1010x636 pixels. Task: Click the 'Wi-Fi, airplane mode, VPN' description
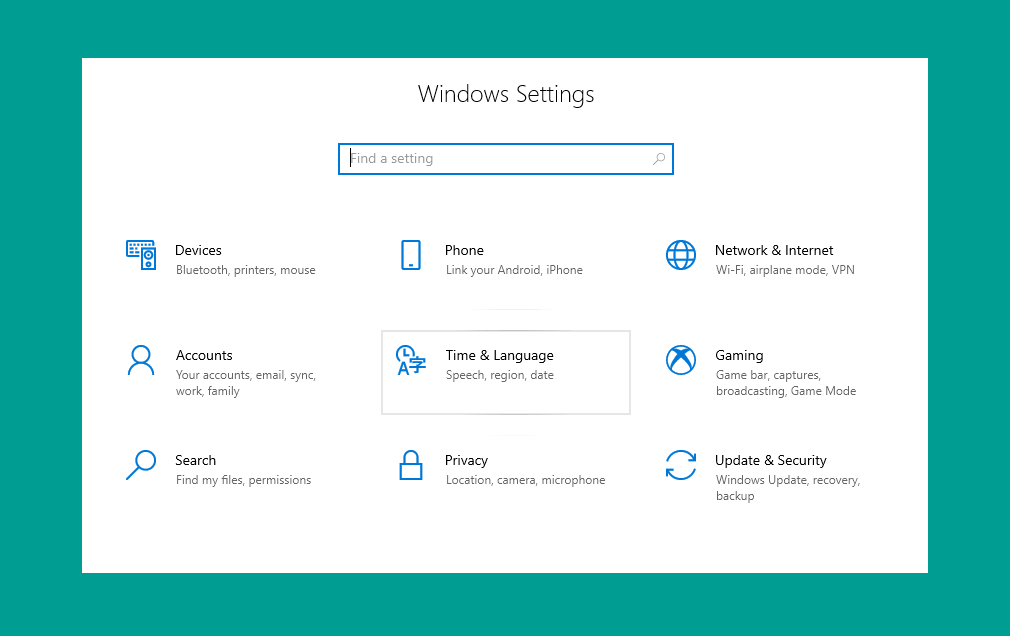tap(785, 270)
